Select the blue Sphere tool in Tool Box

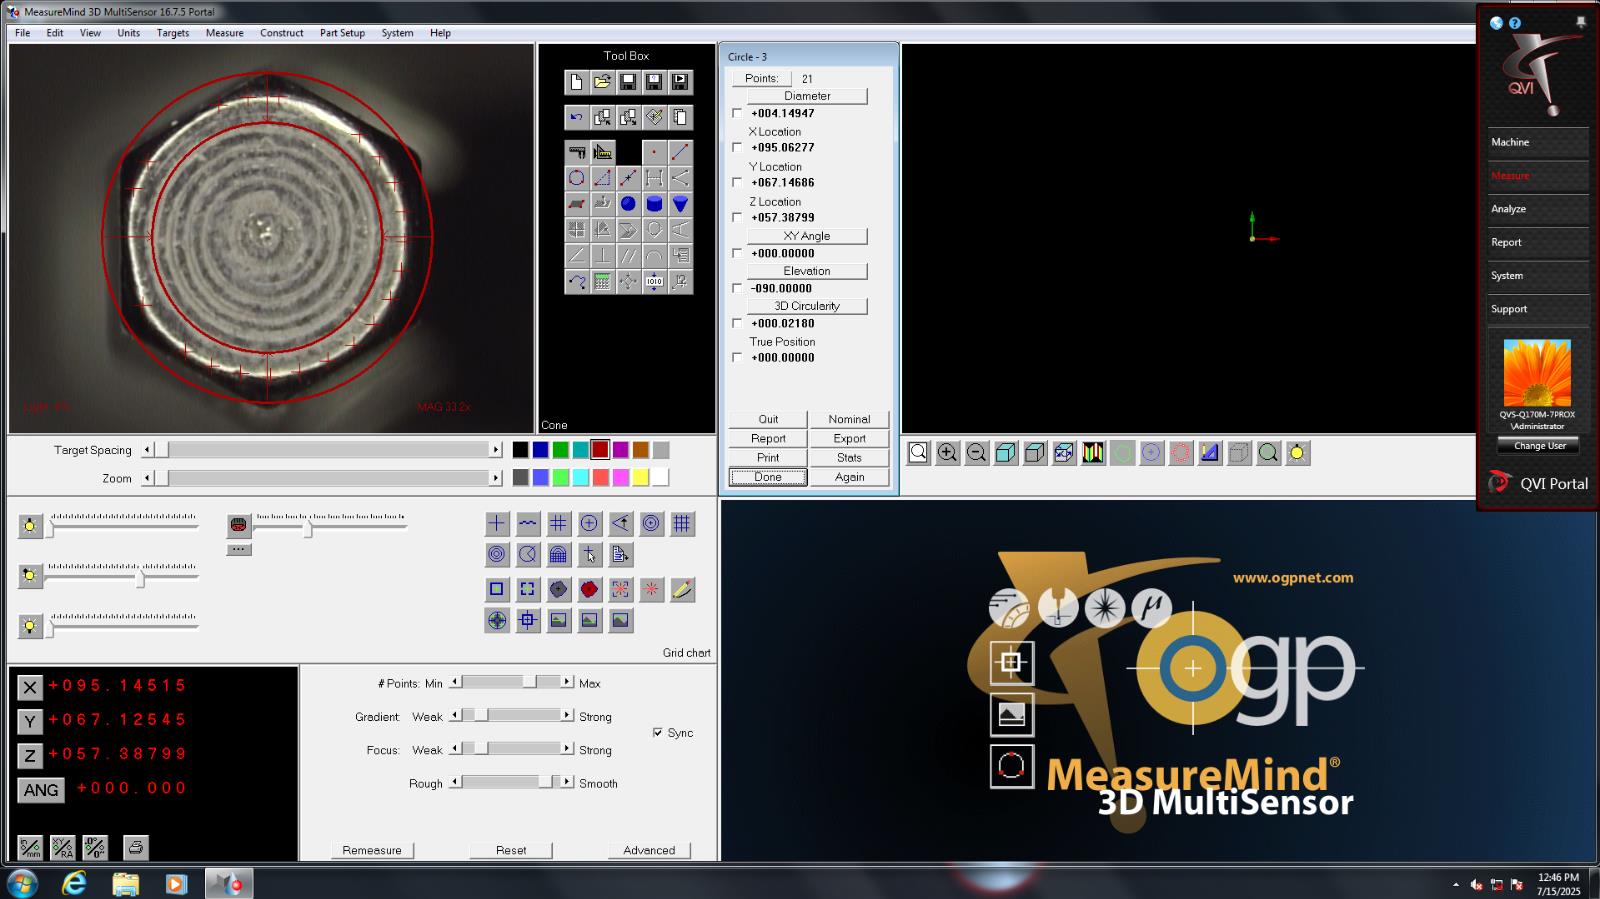(628, 204)
